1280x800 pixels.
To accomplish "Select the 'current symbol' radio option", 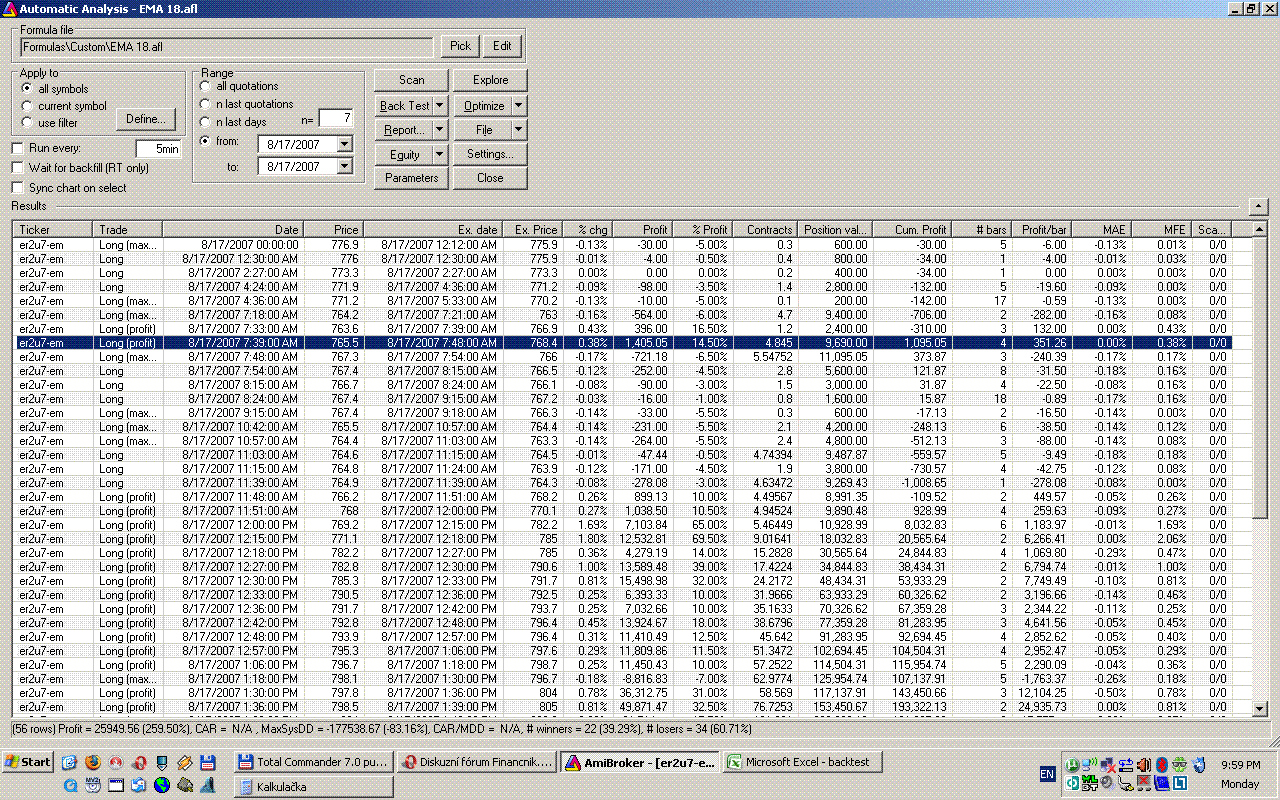I will [27, 106].
